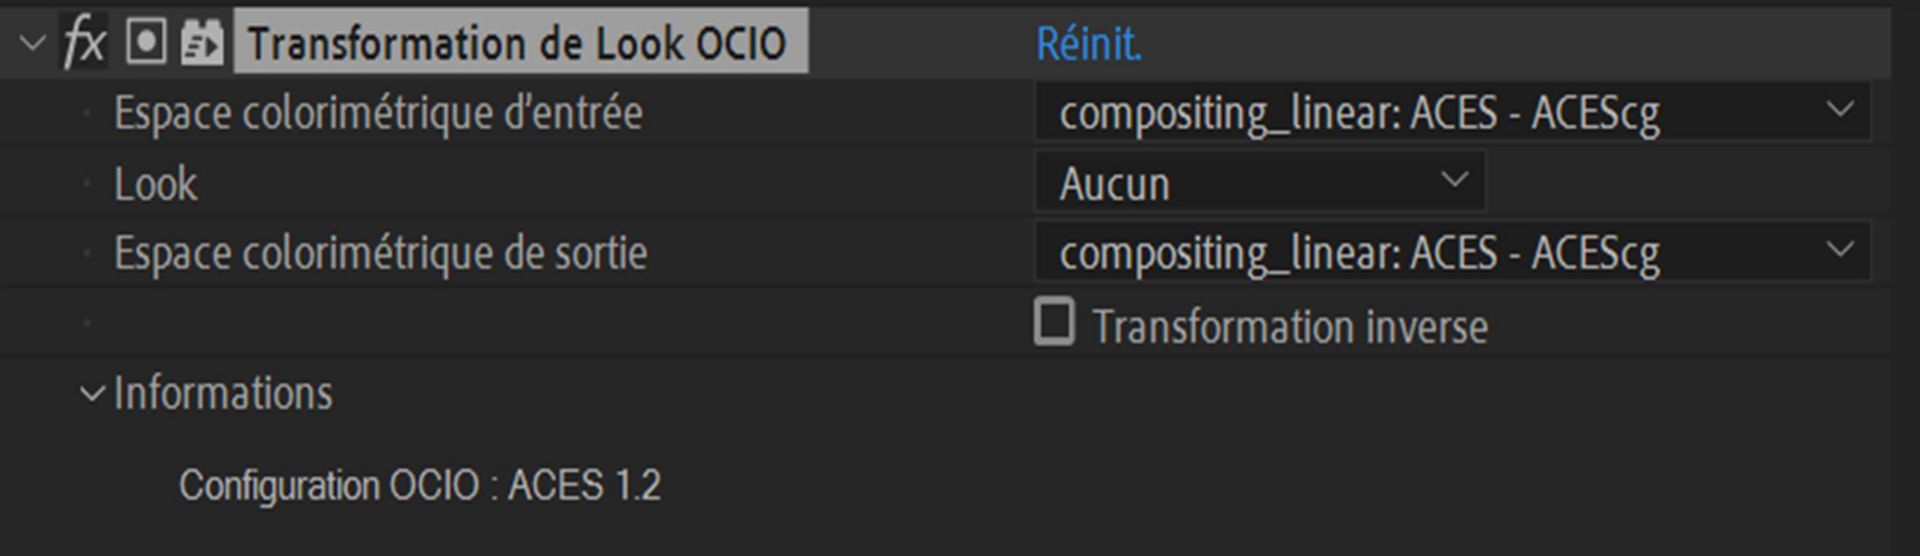1920x556 pixels.
Task: Open the animation presets icon
Action: tap(201, 43)
